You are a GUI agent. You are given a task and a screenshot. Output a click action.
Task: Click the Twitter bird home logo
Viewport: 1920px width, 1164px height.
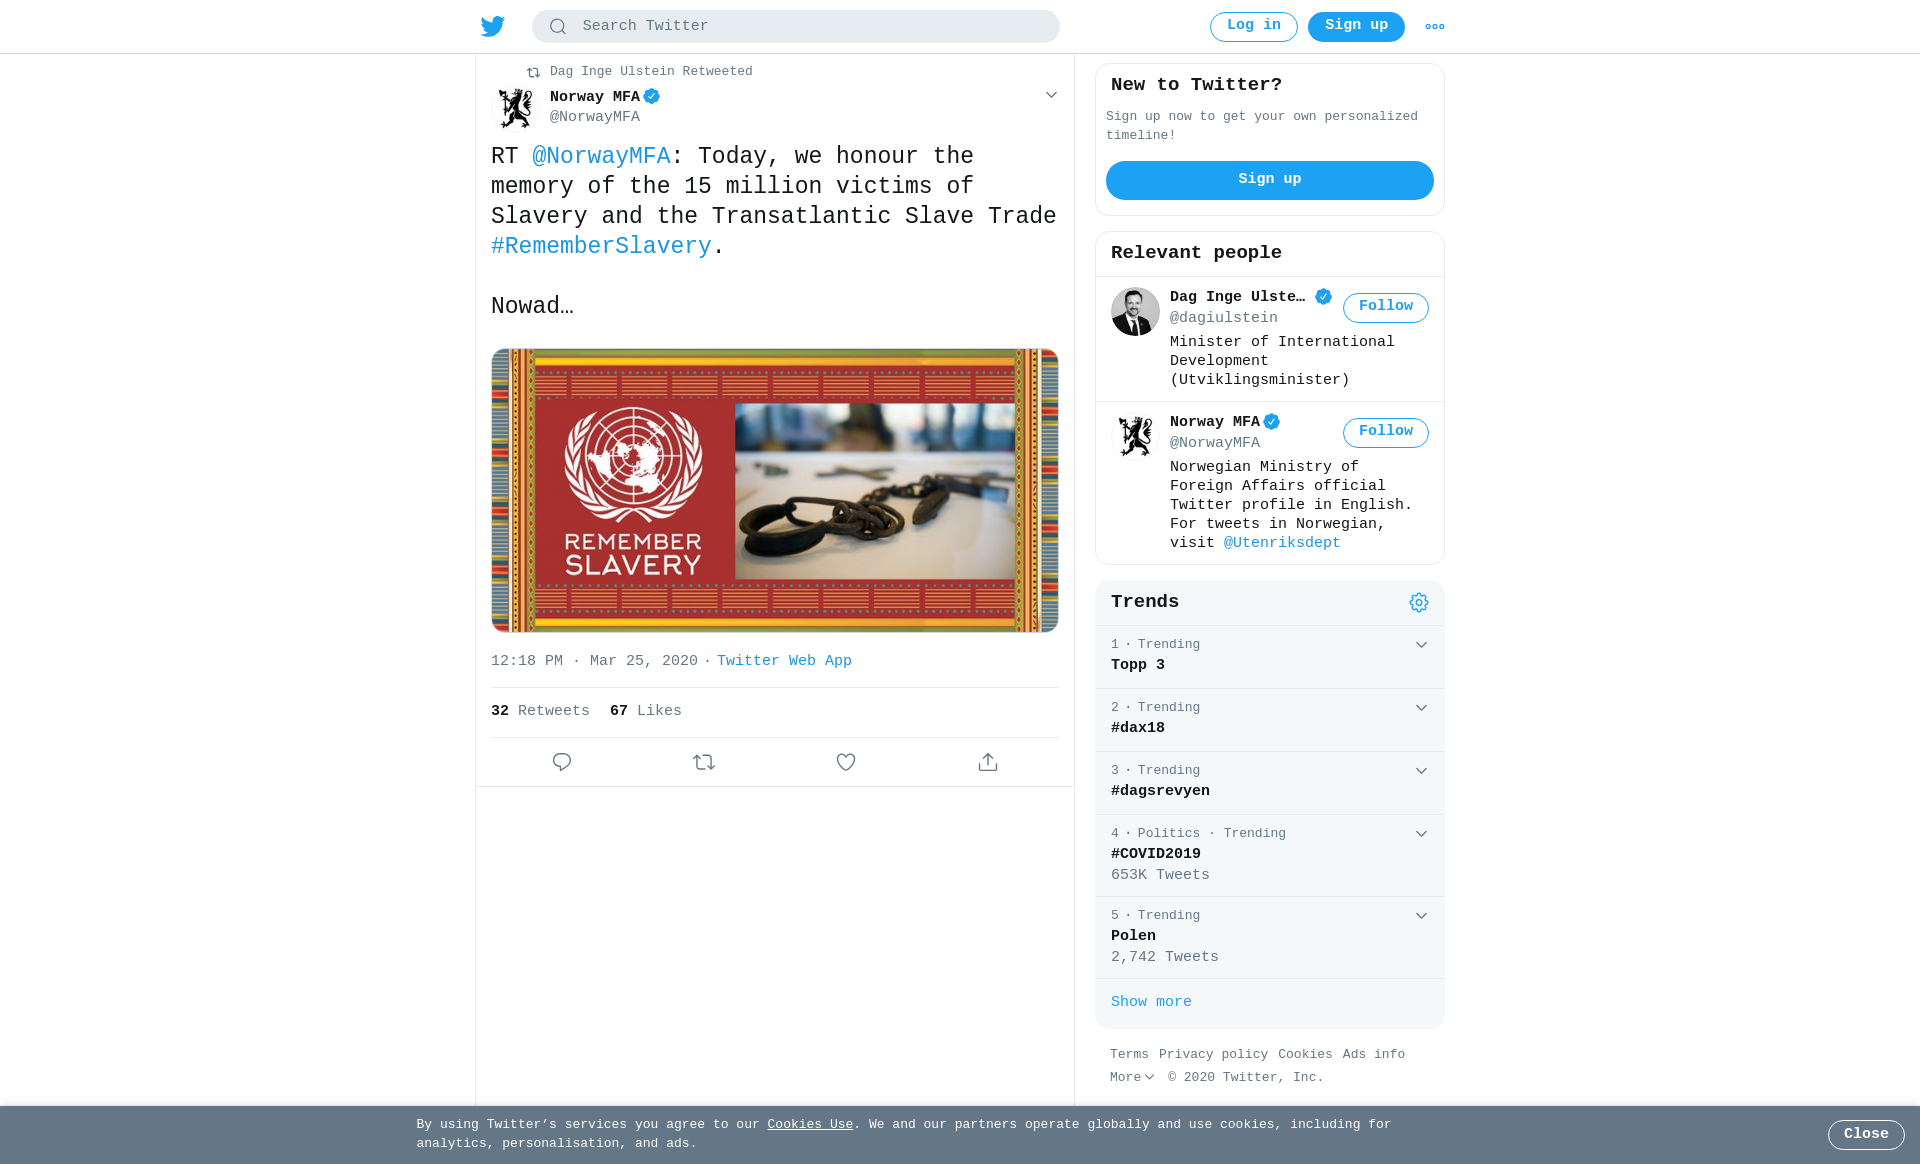click(493, 26)
